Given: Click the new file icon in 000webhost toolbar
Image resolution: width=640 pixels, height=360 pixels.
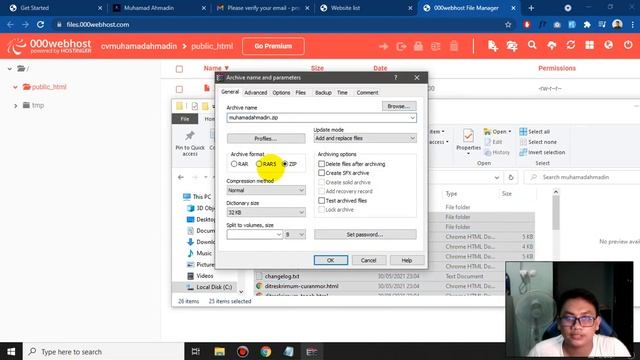Looking at the screenshot, I should pyautogui.click(x=493, y=46).
